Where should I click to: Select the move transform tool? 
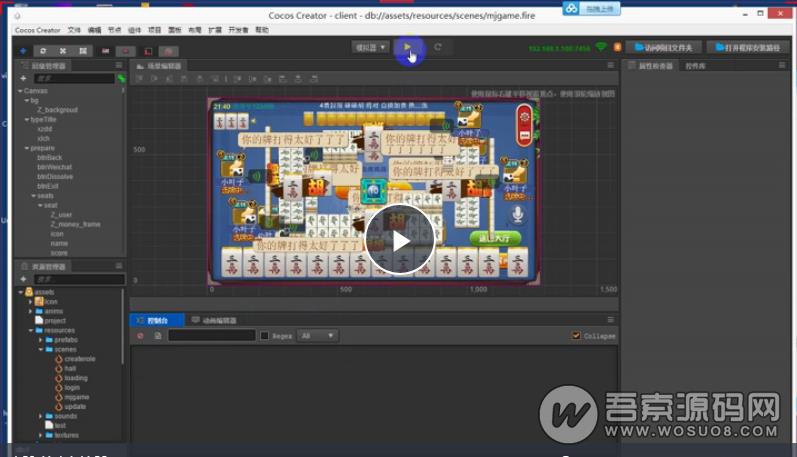point(23,51)
